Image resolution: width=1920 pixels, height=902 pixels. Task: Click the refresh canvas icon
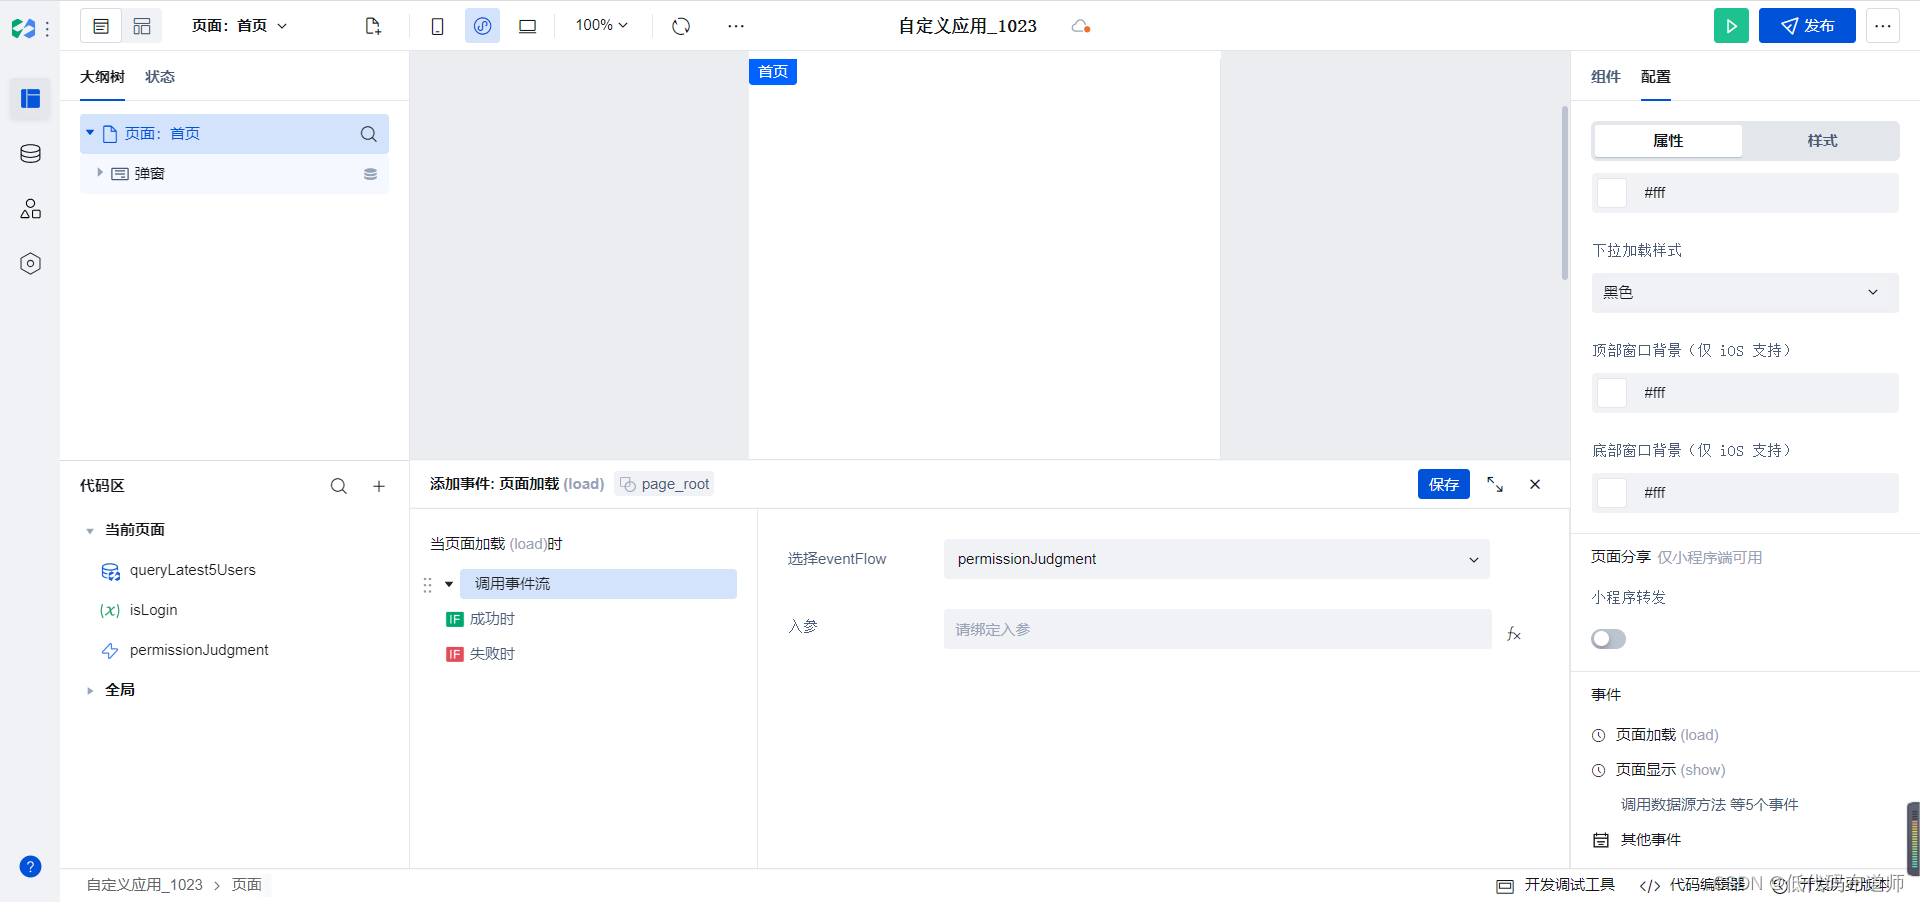click(x=681, y=26)
